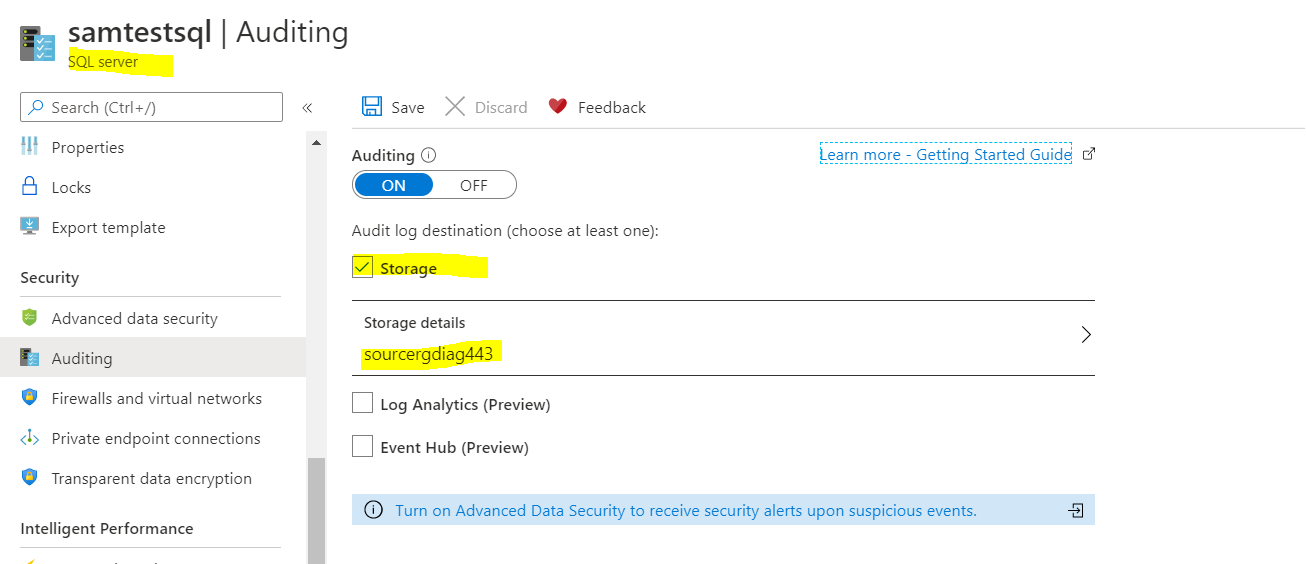Click the samtestsql | Auditing title

(x=208, y=33)
